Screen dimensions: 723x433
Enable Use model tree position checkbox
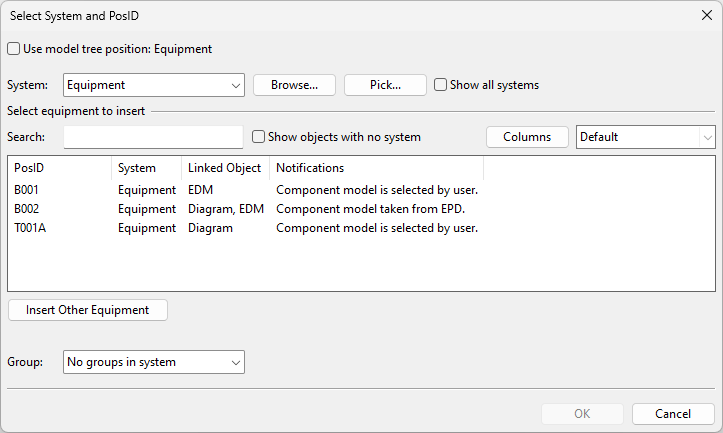point(14,49)
